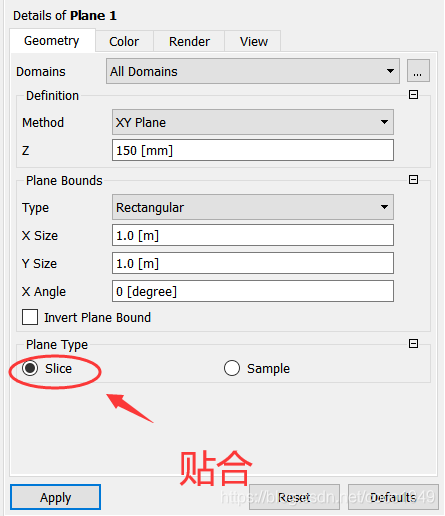Image resolution: width=445 pixels, height=516 pixels.
Task: Apply the plane settings
Action: click(55, 497)
